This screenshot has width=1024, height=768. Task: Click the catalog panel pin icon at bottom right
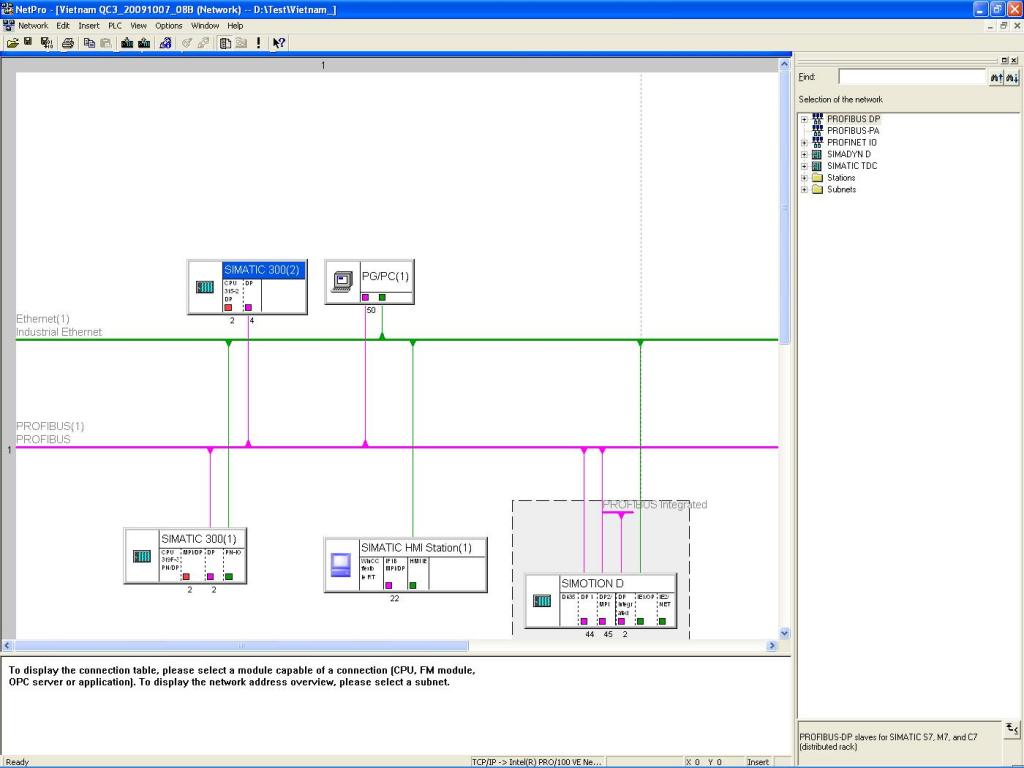coord(1012,728)
